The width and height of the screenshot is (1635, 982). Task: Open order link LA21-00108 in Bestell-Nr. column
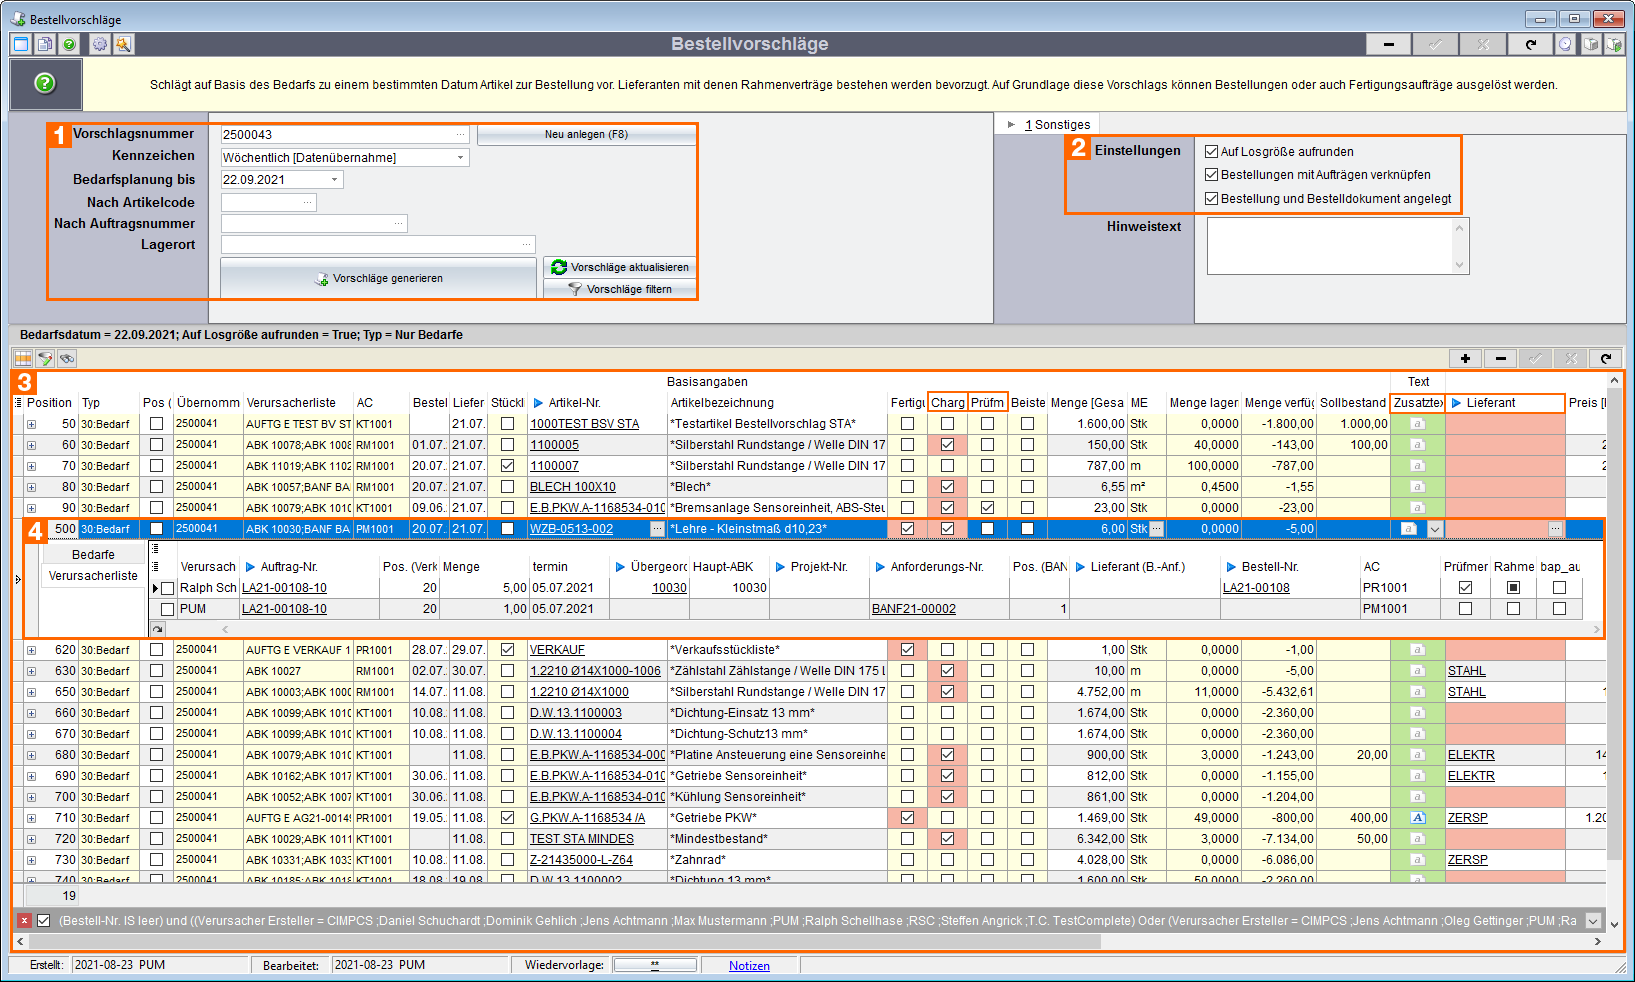(1256, 588)
